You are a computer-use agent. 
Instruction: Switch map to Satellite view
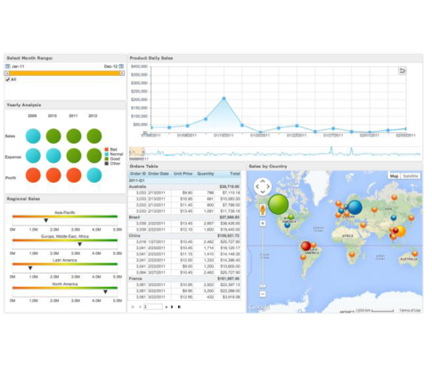coord(410,176)
